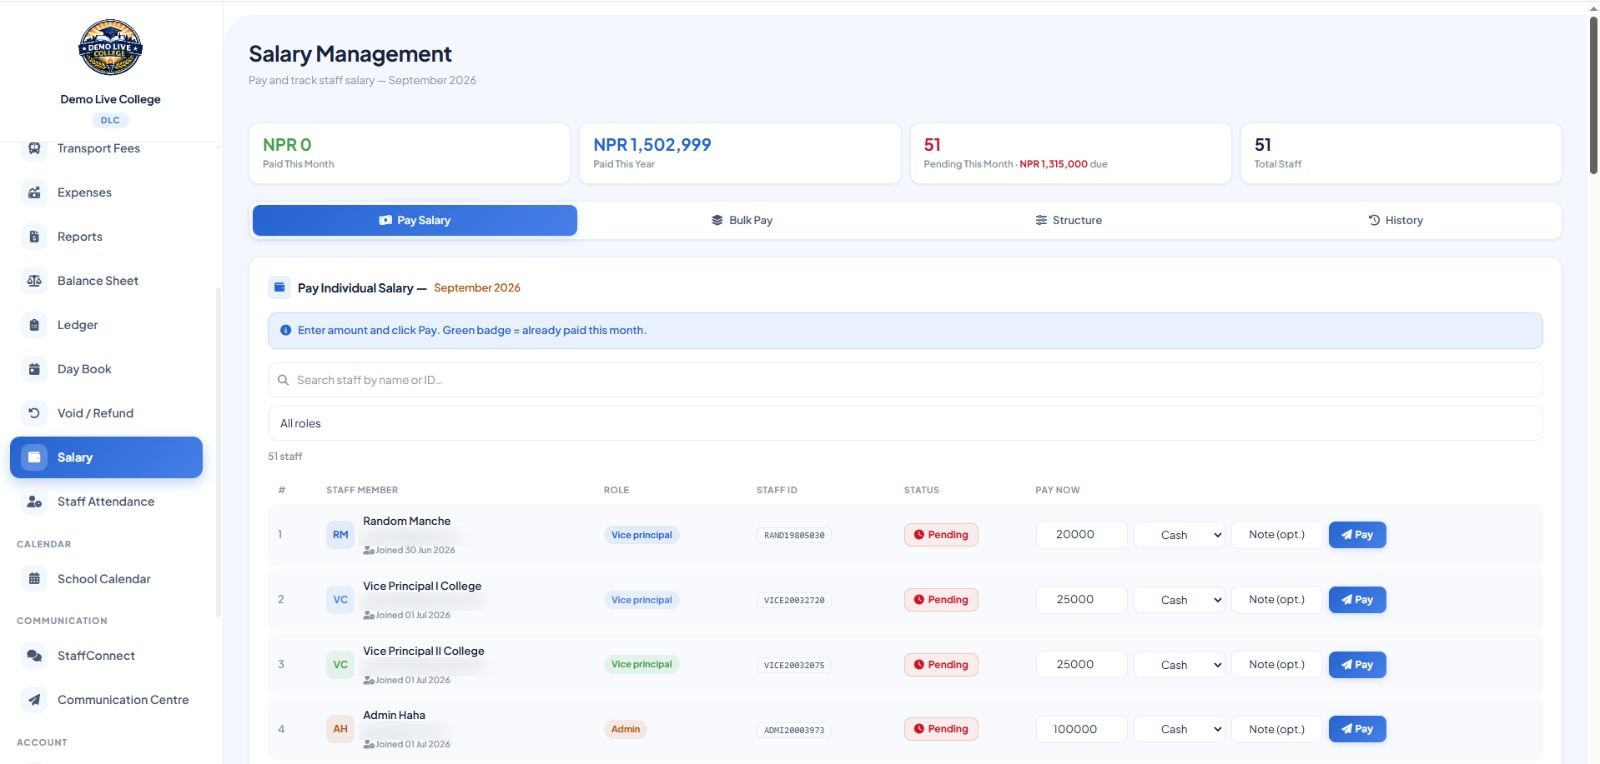Click the Demo Live College logo
This screenshot has width=1600, height=764.
(x=110, y=47)
